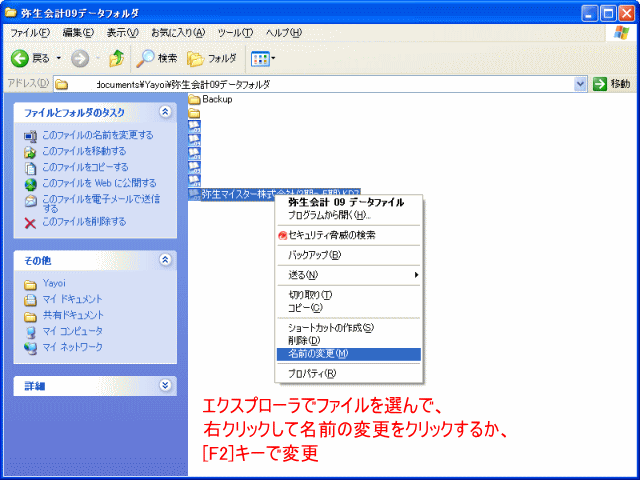The height and width of the screenshot is (480, 640).
Task: Click the Windows flag logo
Action: [622, 32]
